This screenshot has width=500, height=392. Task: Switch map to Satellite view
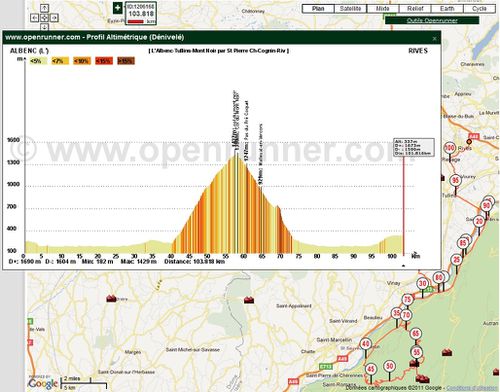click(350, 9)
